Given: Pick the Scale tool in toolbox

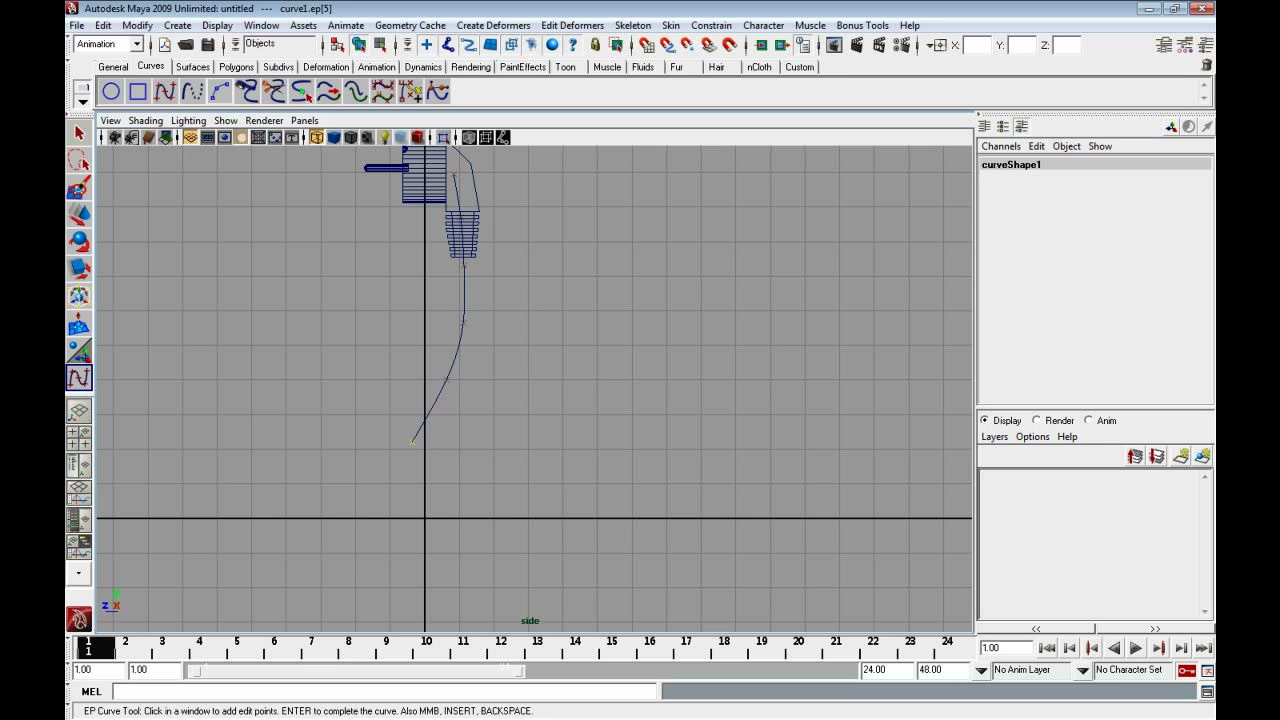Looking at the screenshot, I should [79, 268].
